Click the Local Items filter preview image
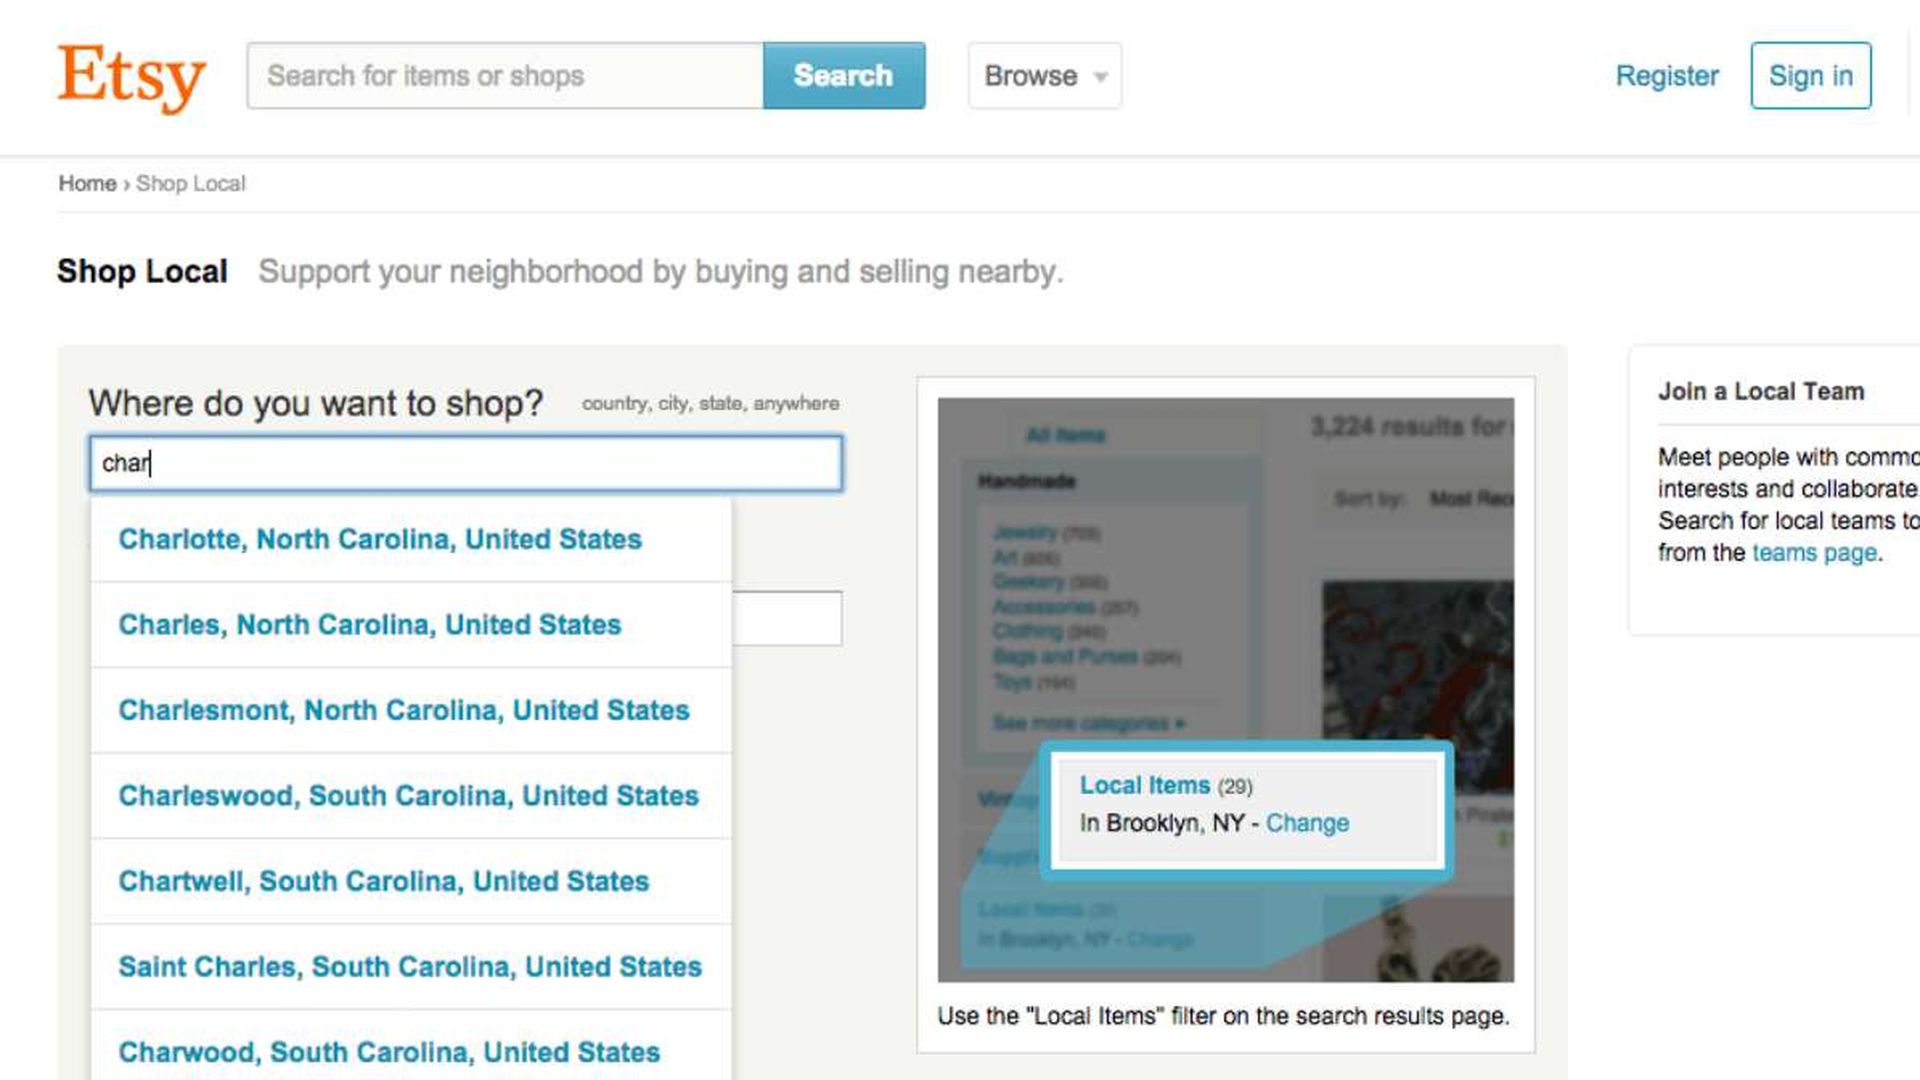Viewport: 1920px width, 1080px height. point(1225,690)
